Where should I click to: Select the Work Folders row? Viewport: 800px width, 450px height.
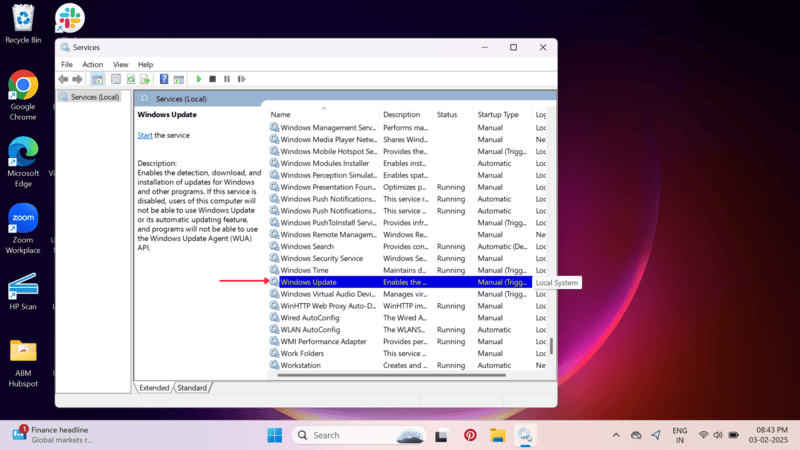click(x=407, y=354)
